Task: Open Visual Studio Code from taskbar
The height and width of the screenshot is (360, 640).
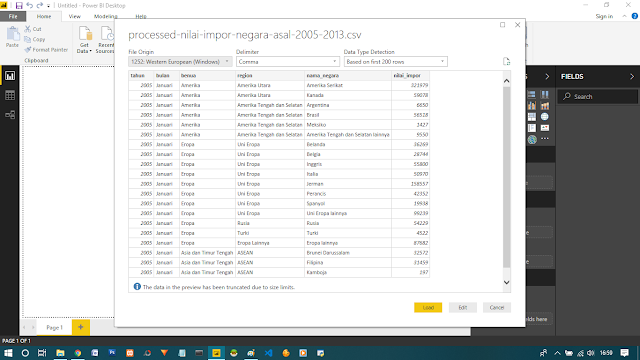Action: pyautogui.click(x=268, y=353)
